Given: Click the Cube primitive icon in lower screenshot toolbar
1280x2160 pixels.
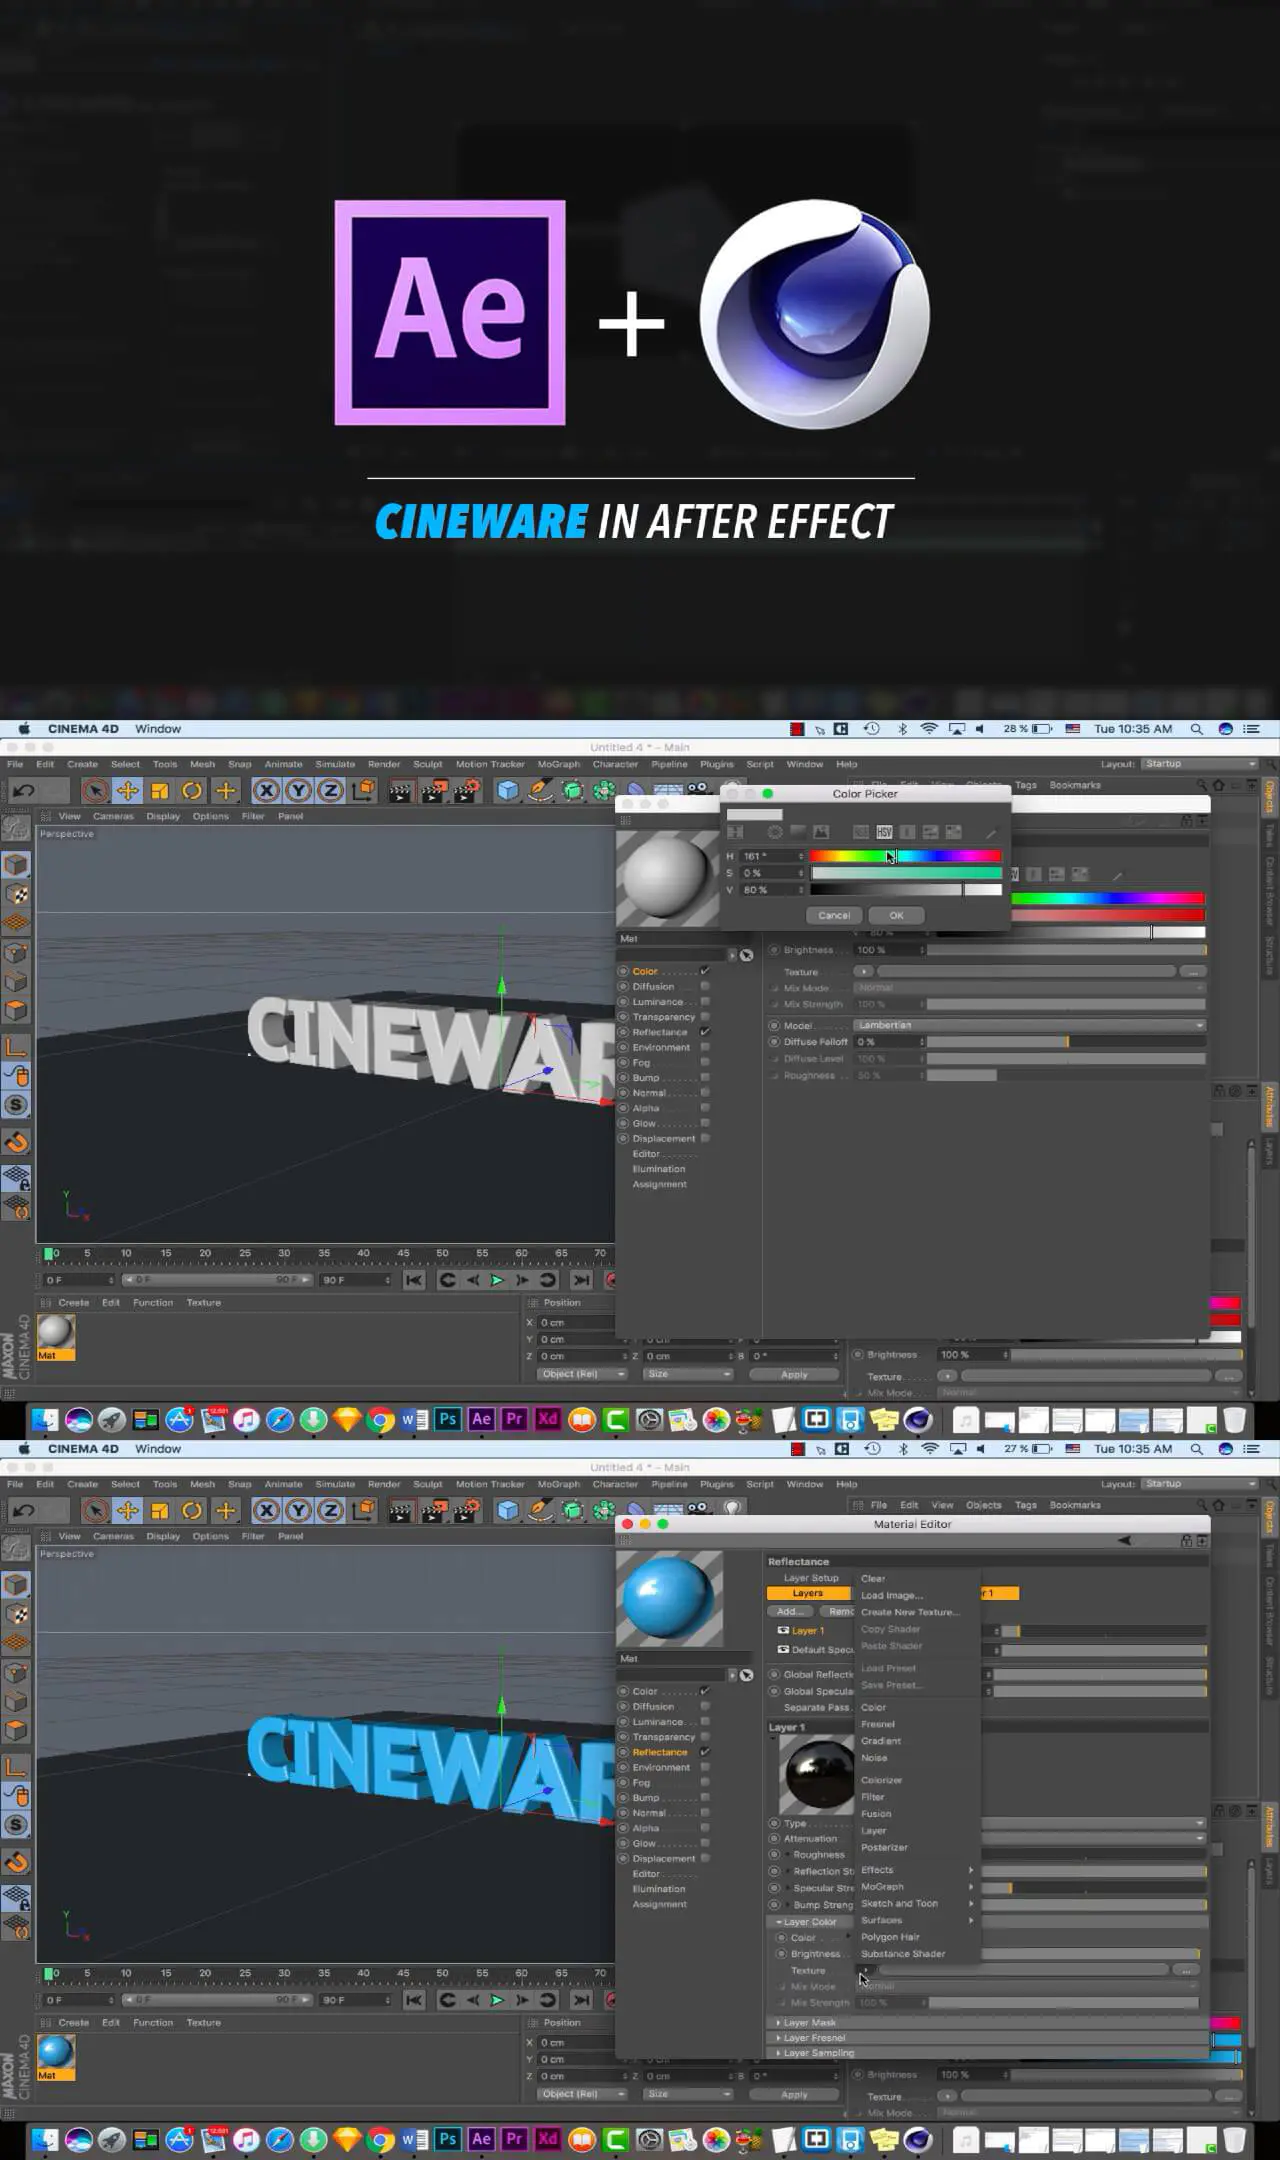Looking at the screenshot, I should (x=508, y=1511).
